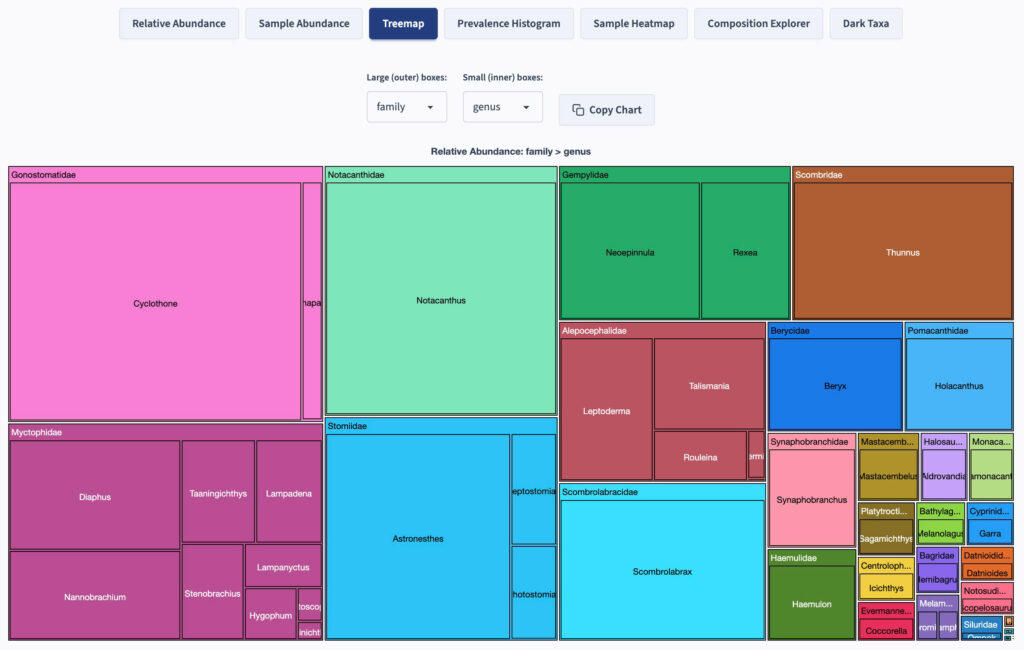Click the Synaphobranchidae family header
Image resolution: width=1024 pixels, height=650 pixels.
pos(812,442)
